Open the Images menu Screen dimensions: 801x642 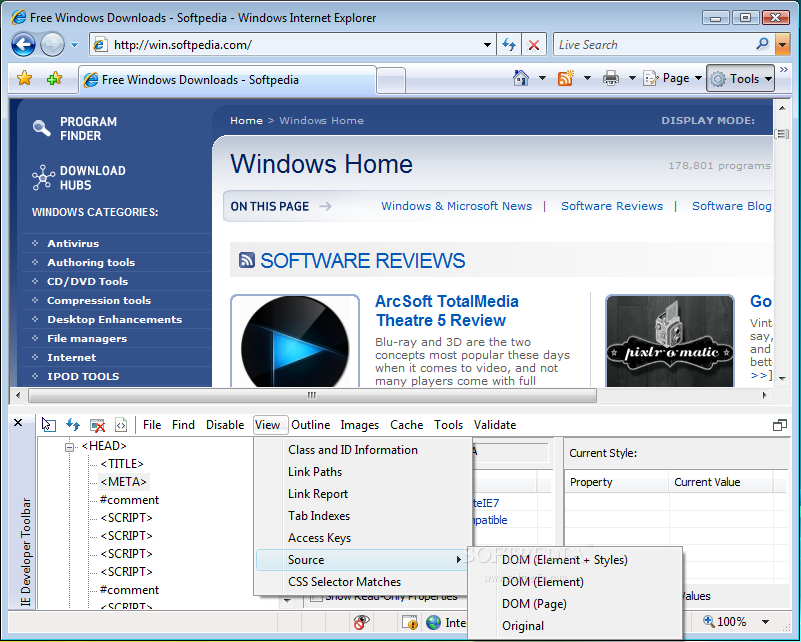point(360,425)
